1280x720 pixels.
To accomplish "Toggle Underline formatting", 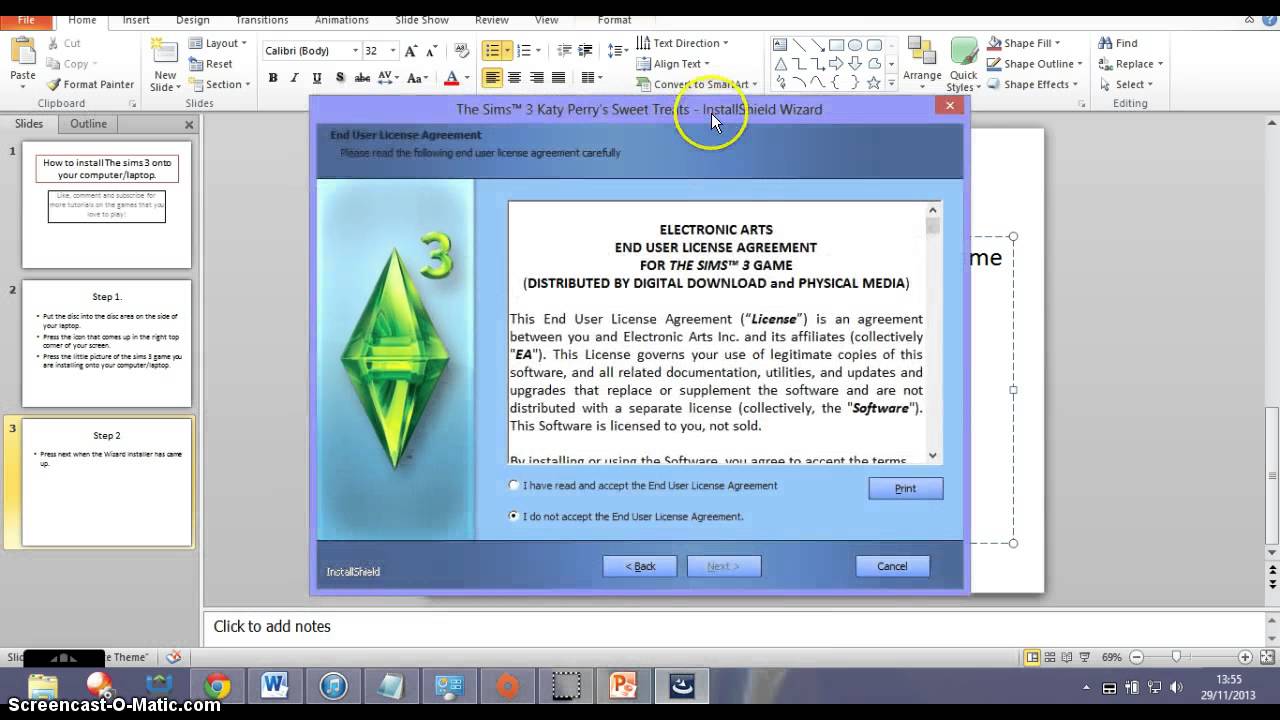I will pyautogui.click(x=317, y=78).
